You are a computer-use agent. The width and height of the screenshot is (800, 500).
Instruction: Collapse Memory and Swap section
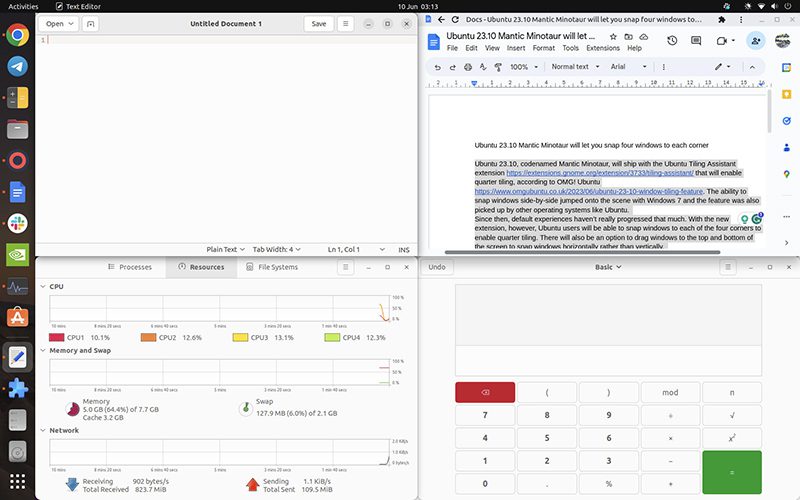coord(43,351)
